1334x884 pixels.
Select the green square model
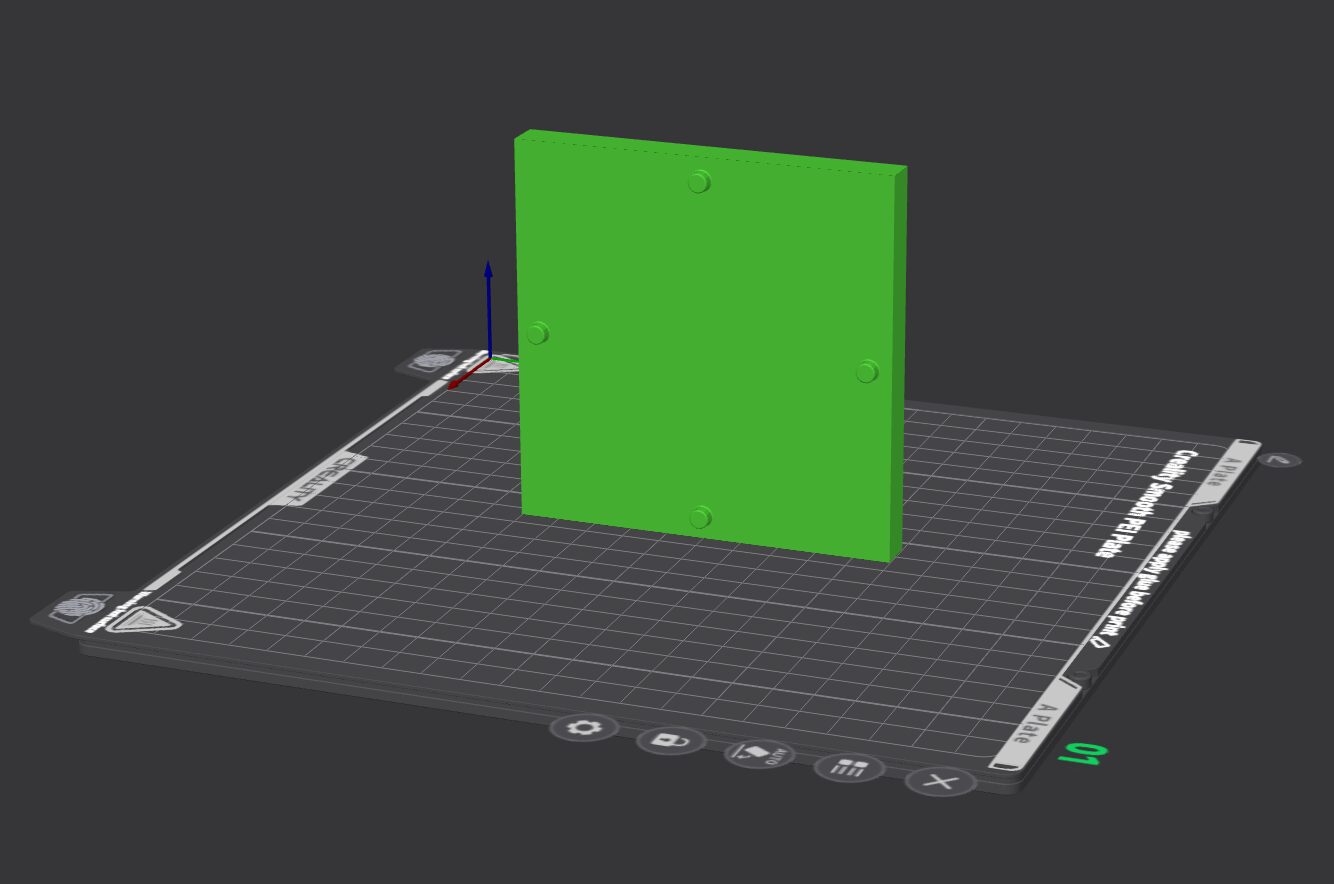click(x=710, y=345)
